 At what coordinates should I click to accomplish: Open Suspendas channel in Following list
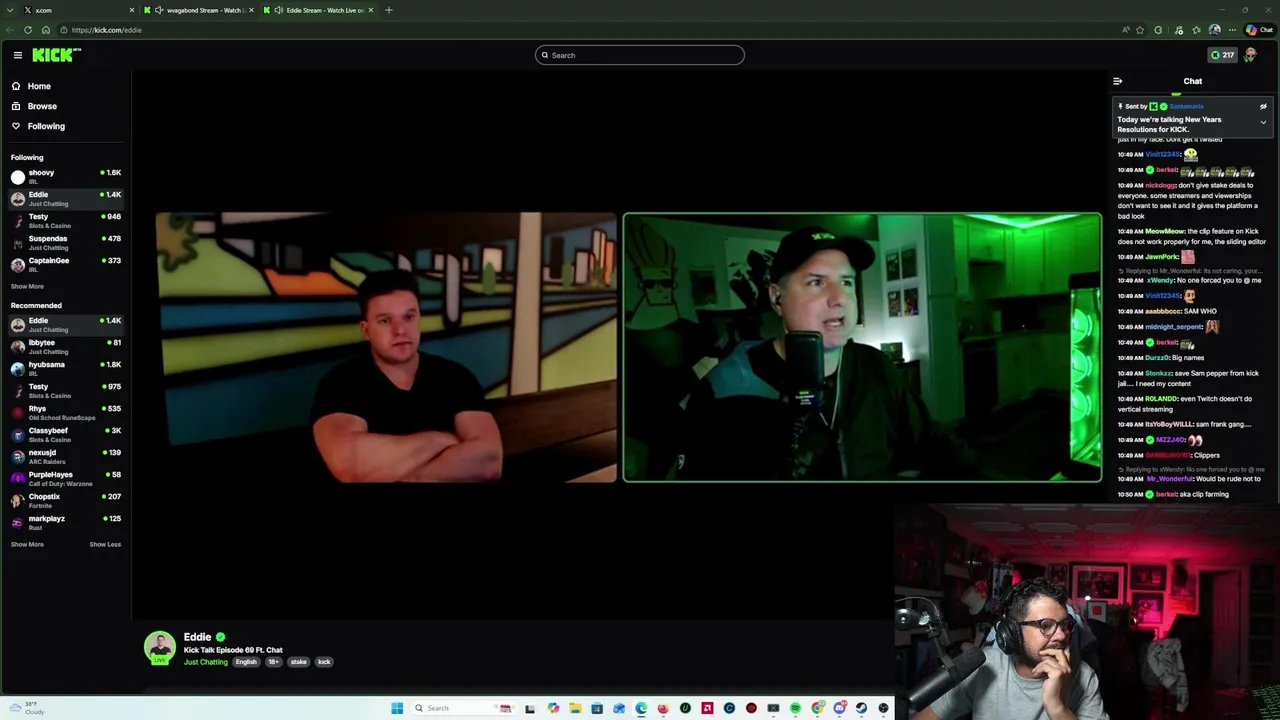[x=65, y=242]
